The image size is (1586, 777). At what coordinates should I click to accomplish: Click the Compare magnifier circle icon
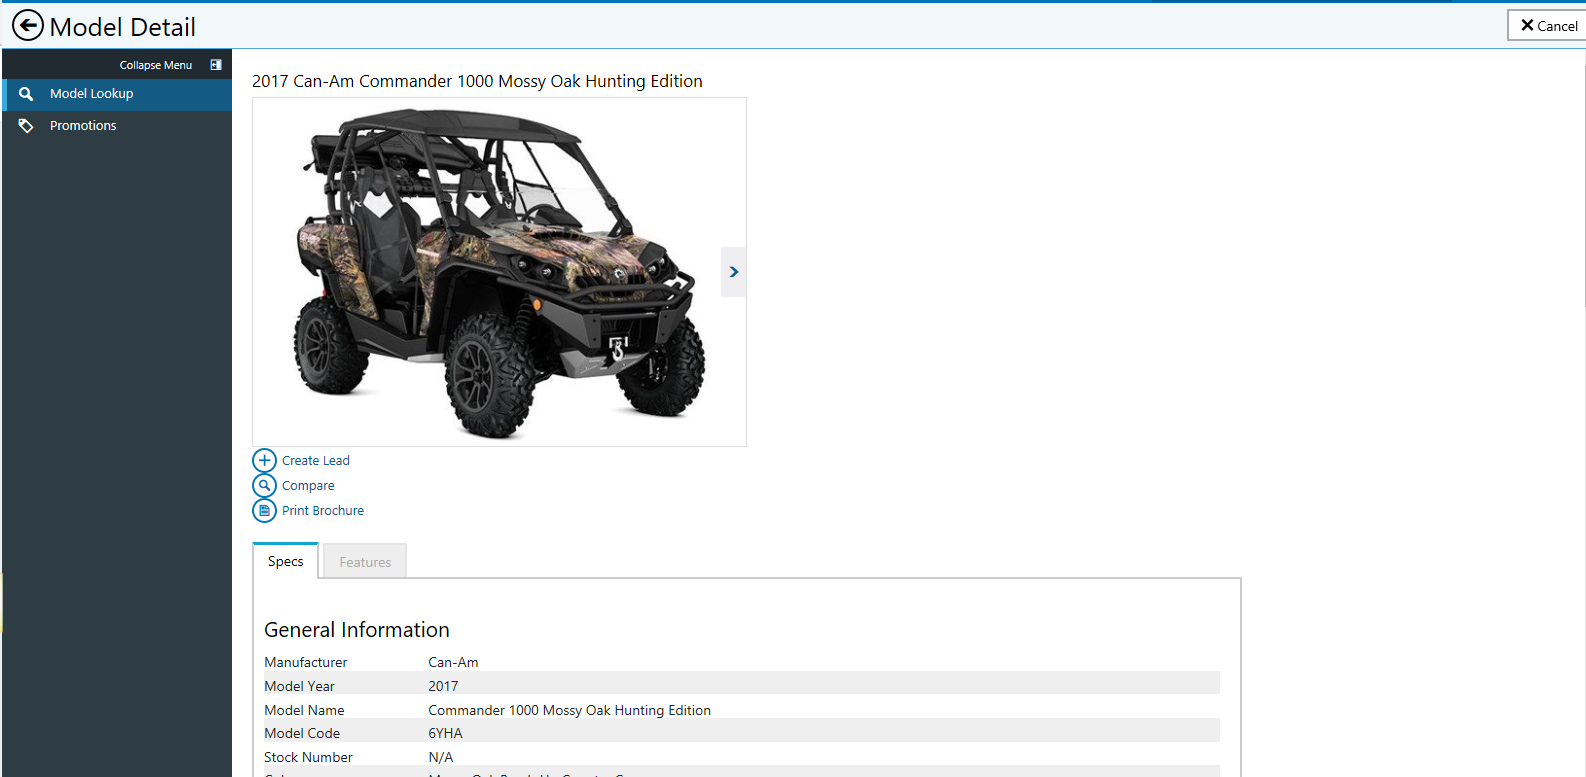click(x=264, y=485)
